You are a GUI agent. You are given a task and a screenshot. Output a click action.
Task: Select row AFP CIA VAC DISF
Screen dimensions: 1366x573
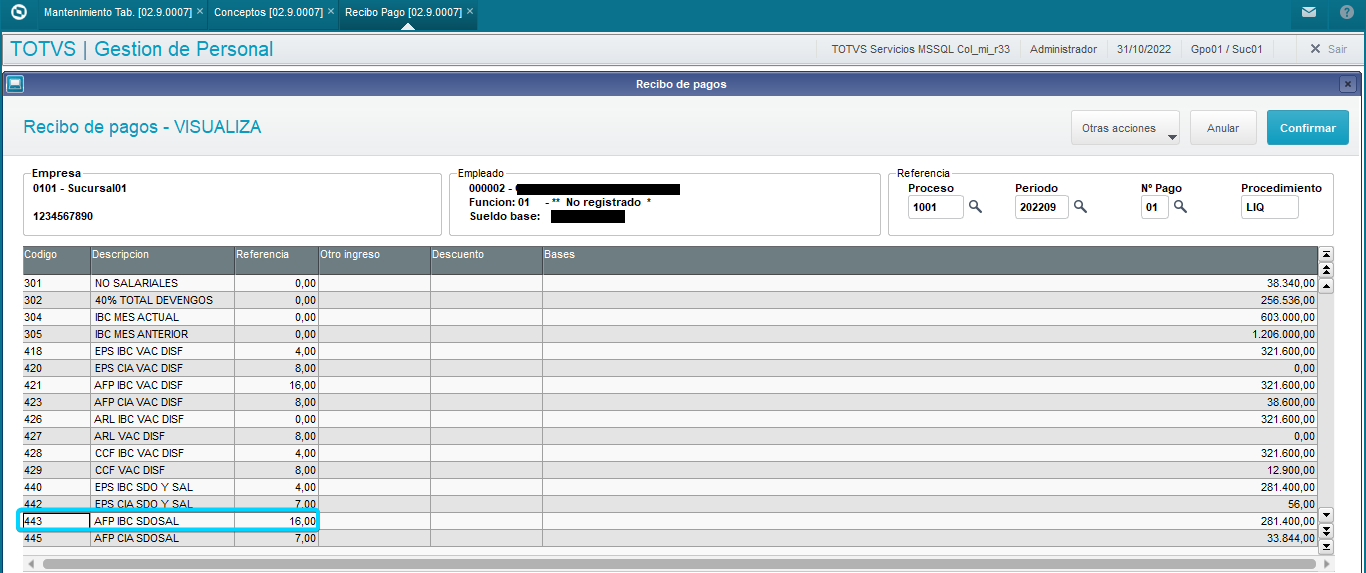pos(670,402)
